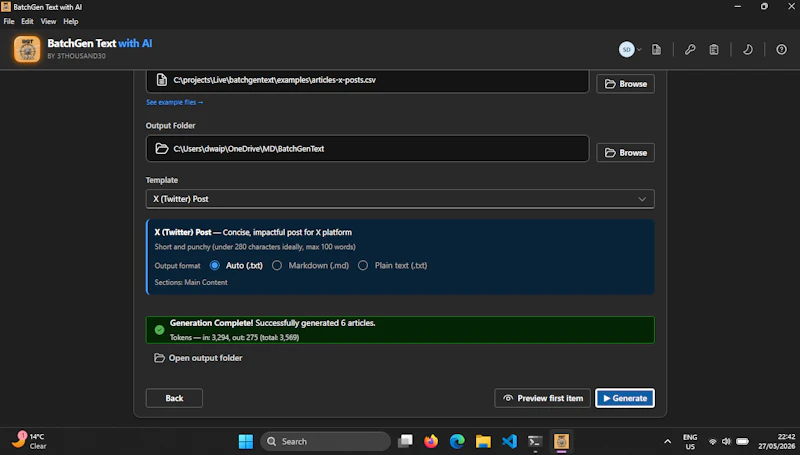Click the document file icon in header

(x=657, y=49)
